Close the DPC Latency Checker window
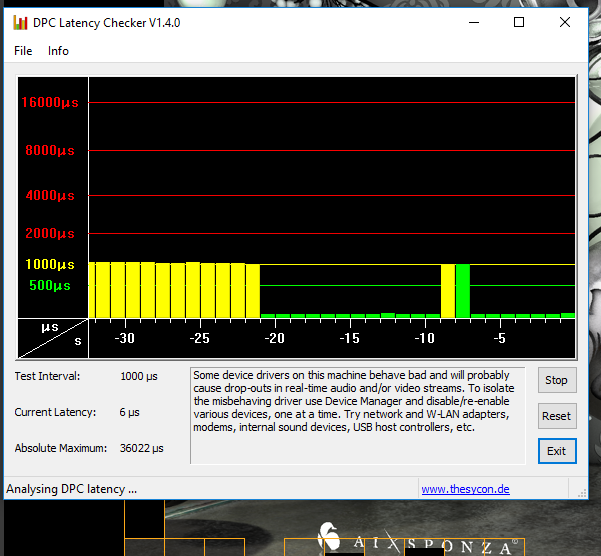Screen dimensions: 601x556 (565, 22)
